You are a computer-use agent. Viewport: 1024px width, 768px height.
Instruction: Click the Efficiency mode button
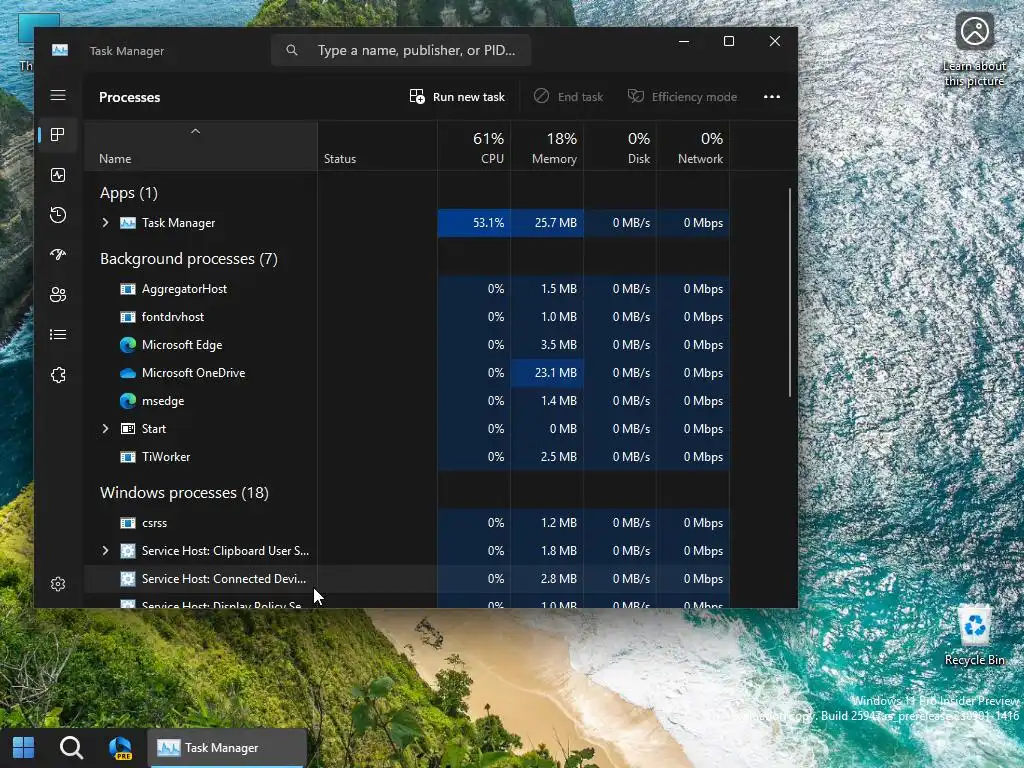[x=682, y=97]
